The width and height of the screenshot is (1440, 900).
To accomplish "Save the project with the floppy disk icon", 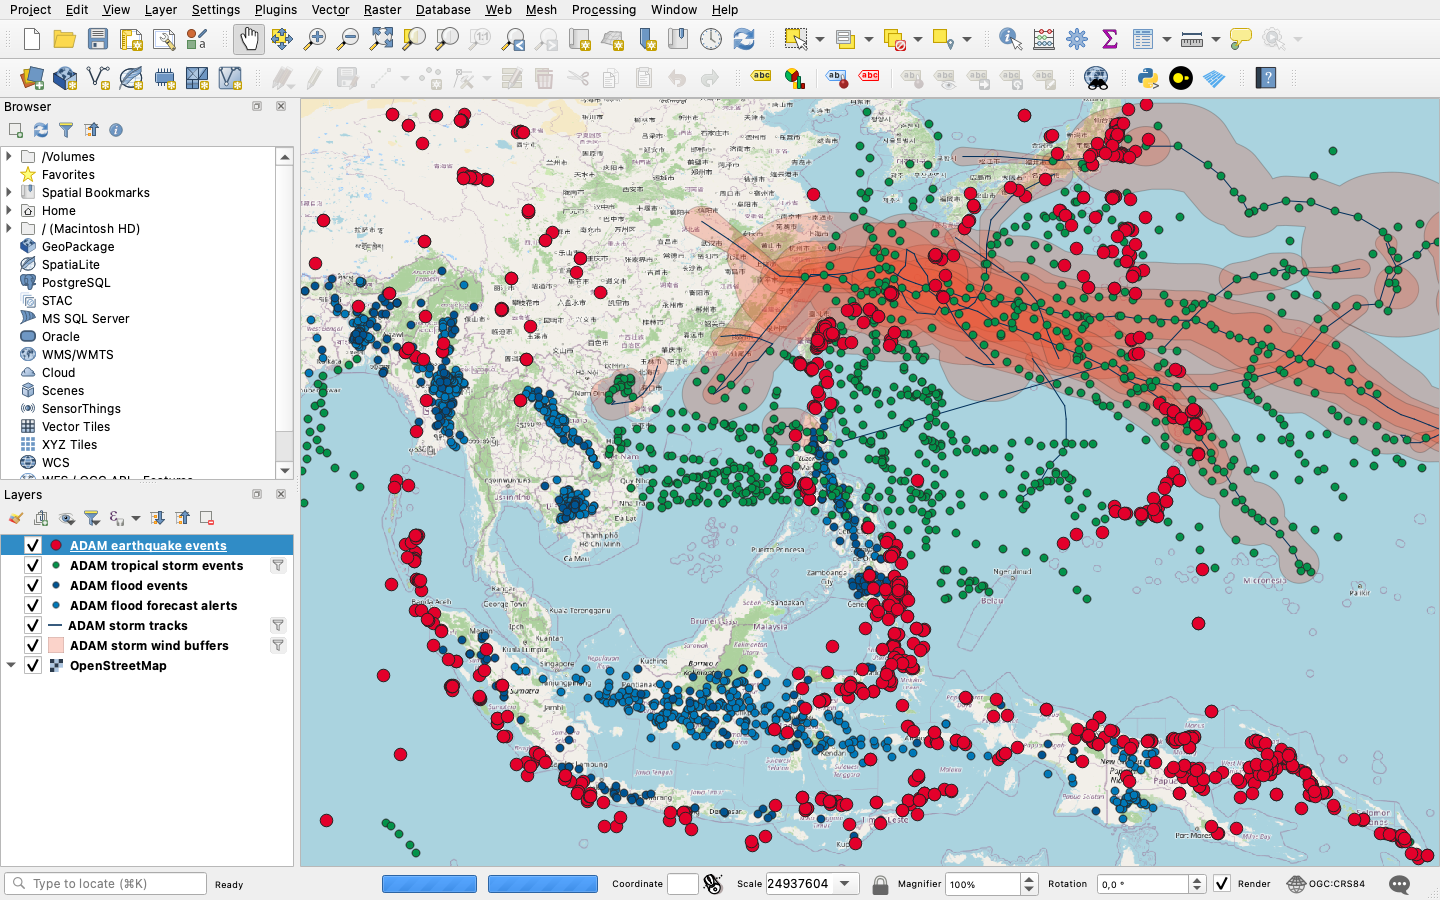I will pos(98,39).
